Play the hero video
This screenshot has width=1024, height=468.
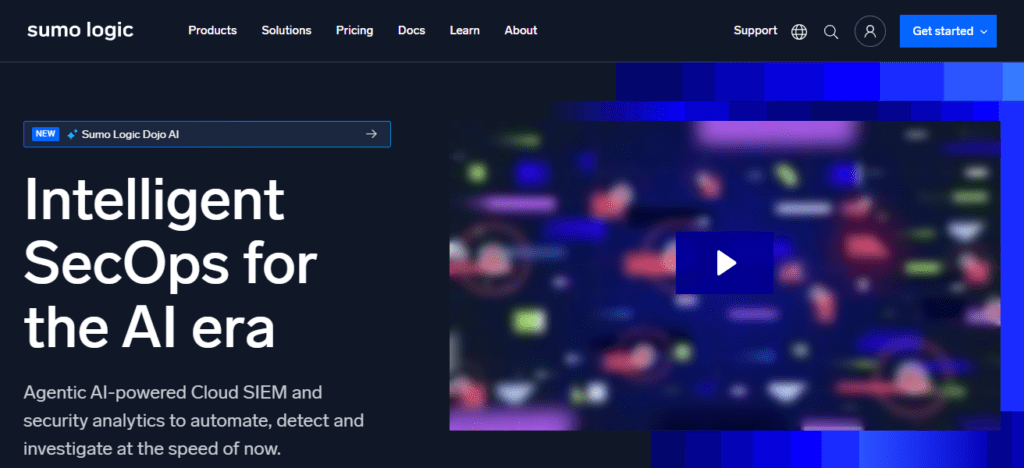(725, 263)
